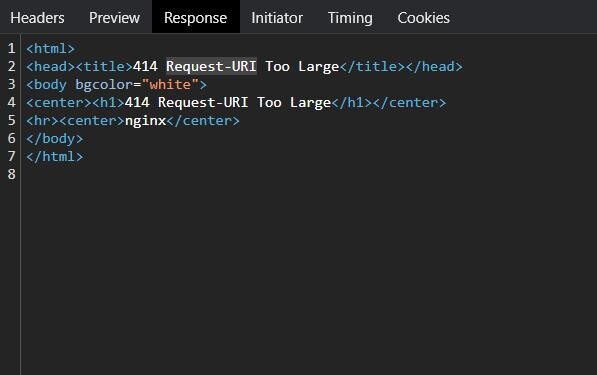
Task: View the Cookies tab
Action: (x=423, y=18)
